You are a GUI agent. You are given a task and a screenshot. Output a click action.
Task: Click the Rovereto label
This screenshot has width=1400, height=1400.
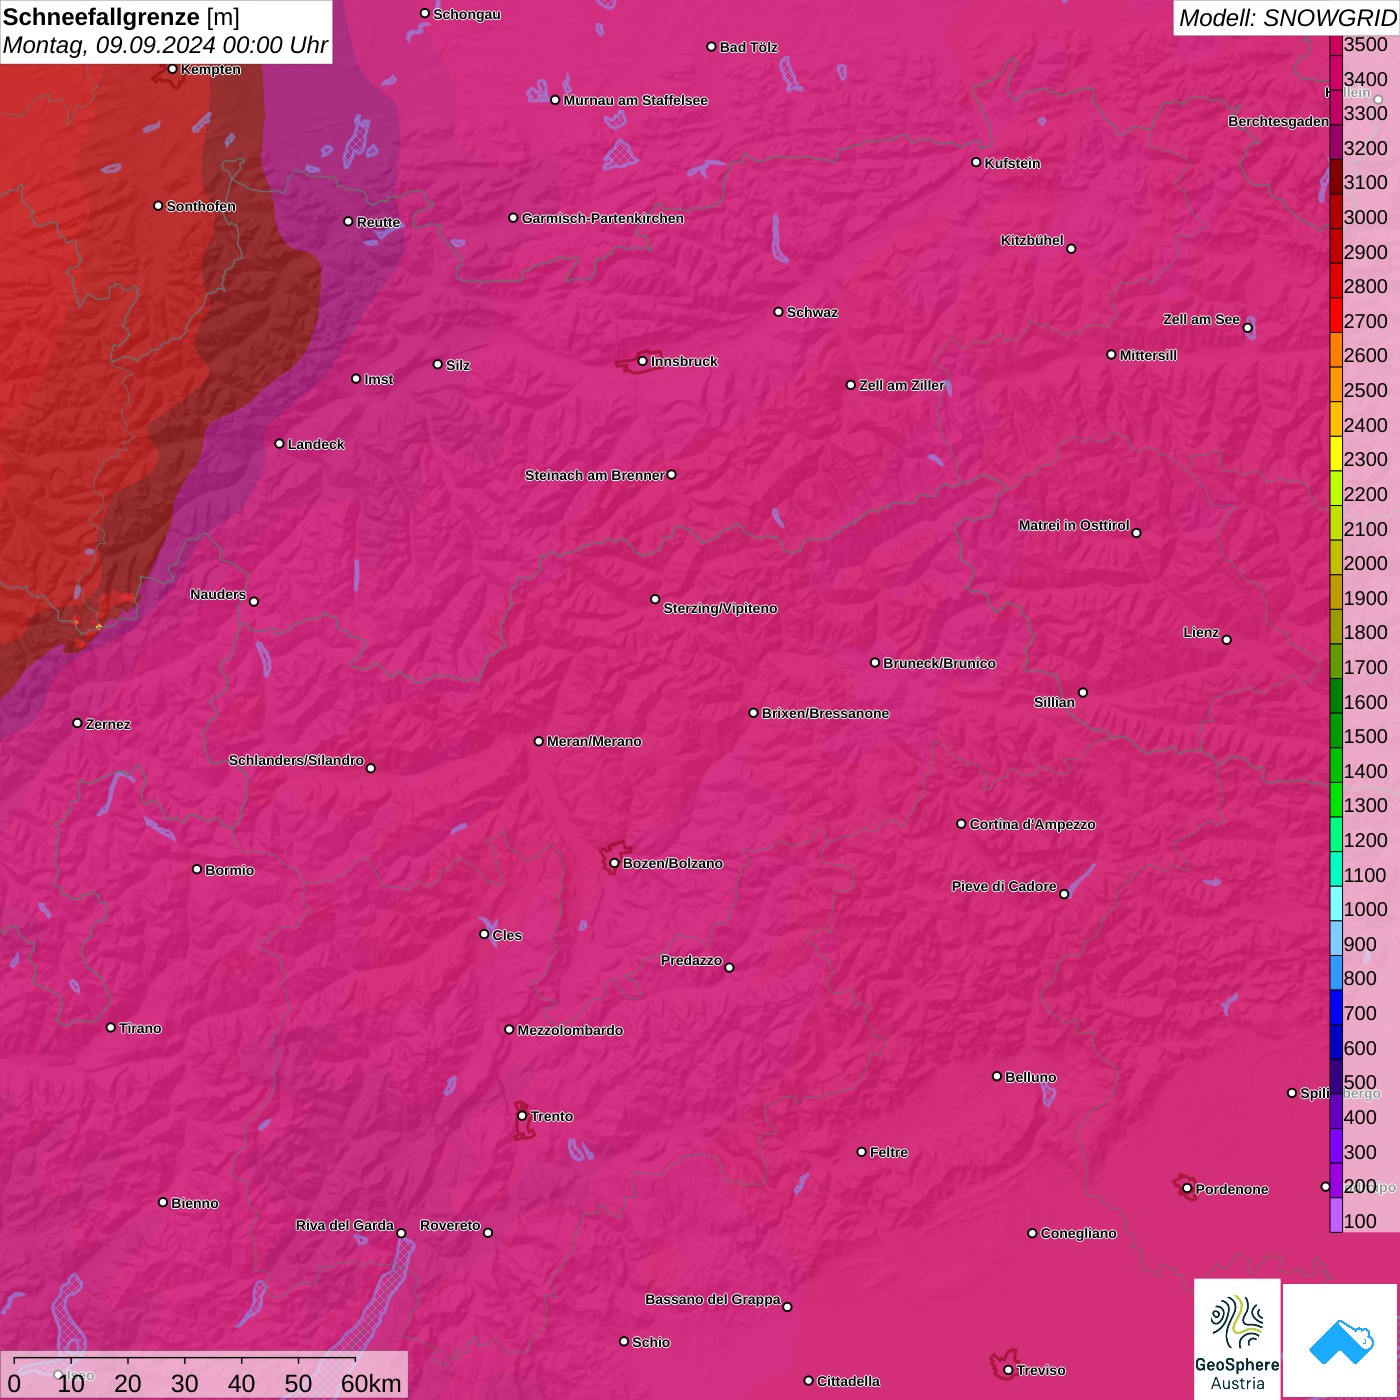pos(450,1225)
